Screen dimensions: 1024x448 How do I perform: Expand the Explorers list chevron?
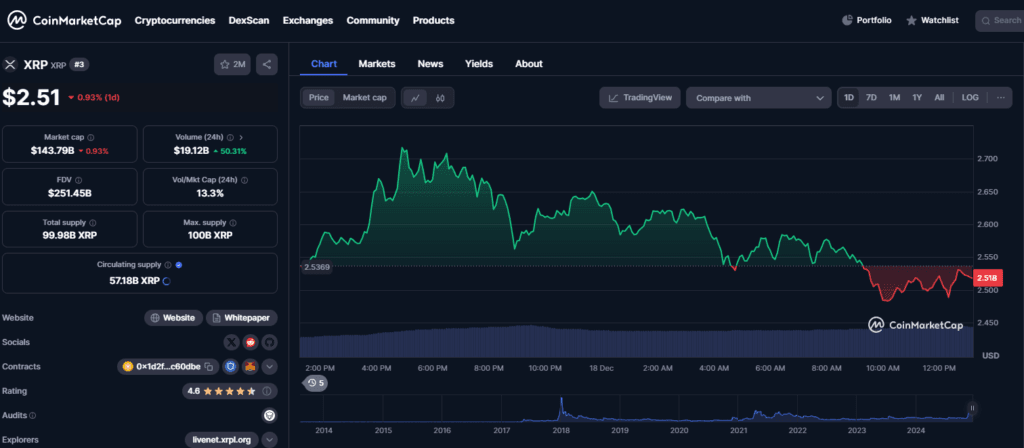click(x=270, y=440)
